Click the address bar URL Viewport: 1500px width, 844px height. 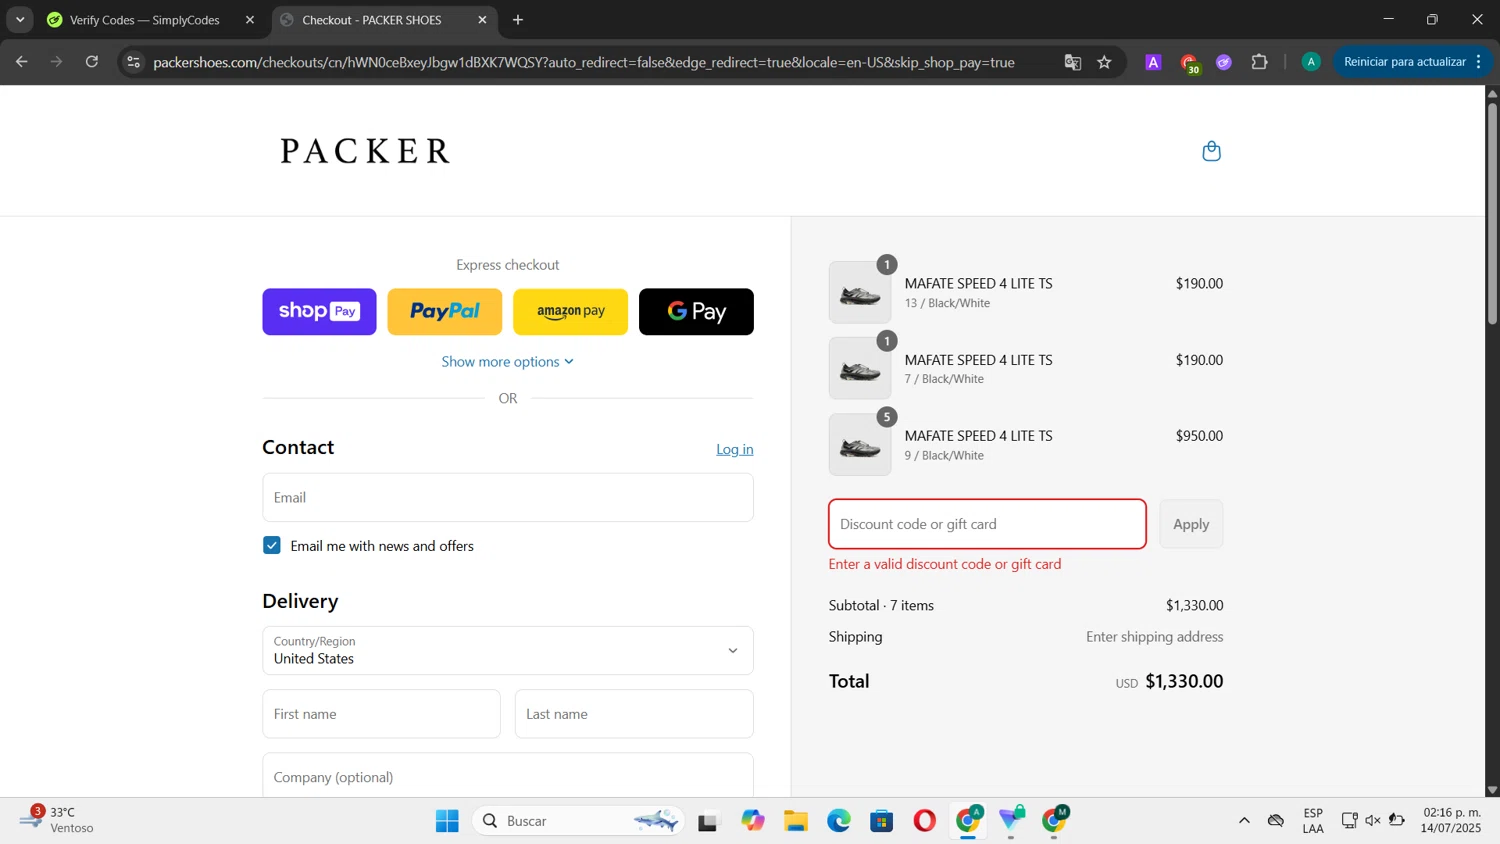(584, 62)
